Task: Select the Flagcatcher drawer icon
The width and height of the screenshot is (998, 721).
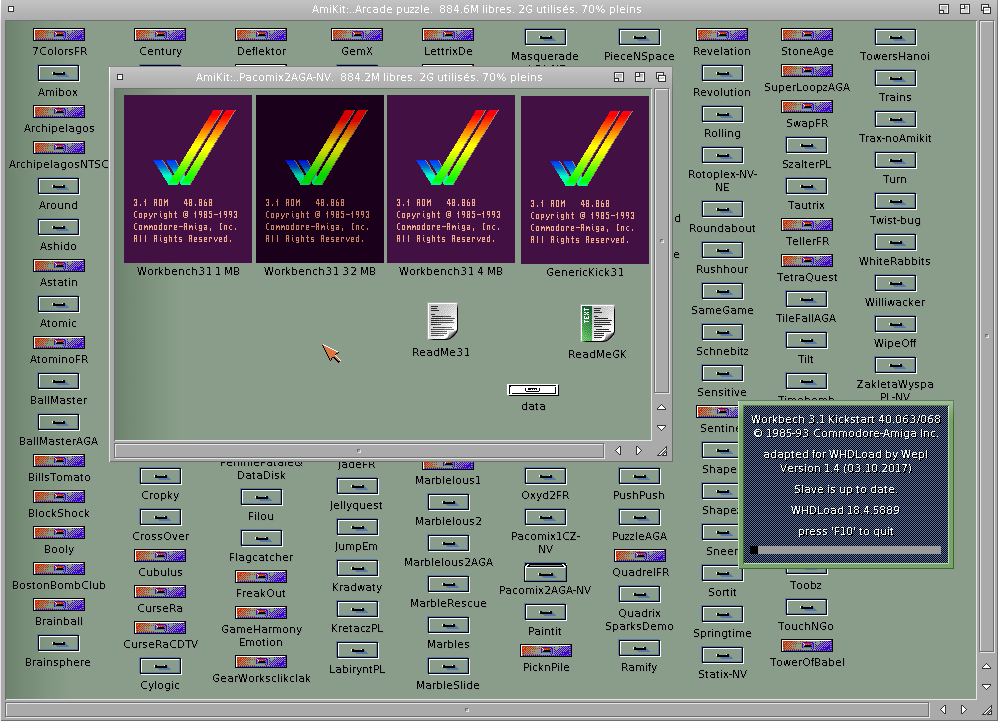Action: (261, 538)
